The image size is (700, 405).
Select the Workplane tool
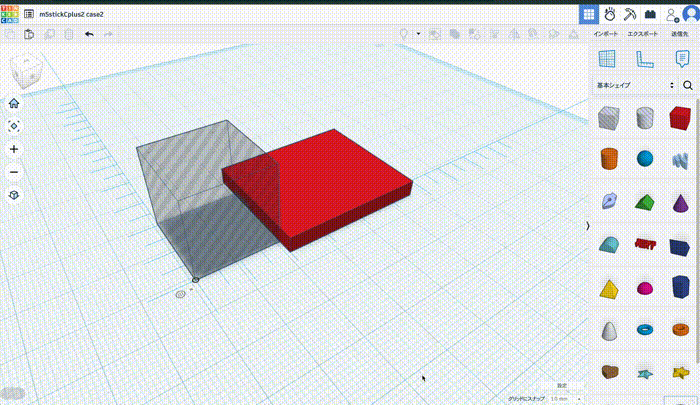(x=605, y=59)
